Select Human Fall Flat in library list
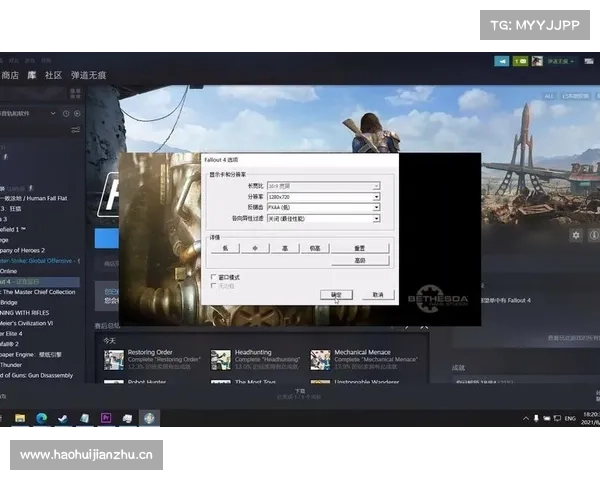Image resolution: width=600 pixels, height=480 pixels. tap(34, 198)
